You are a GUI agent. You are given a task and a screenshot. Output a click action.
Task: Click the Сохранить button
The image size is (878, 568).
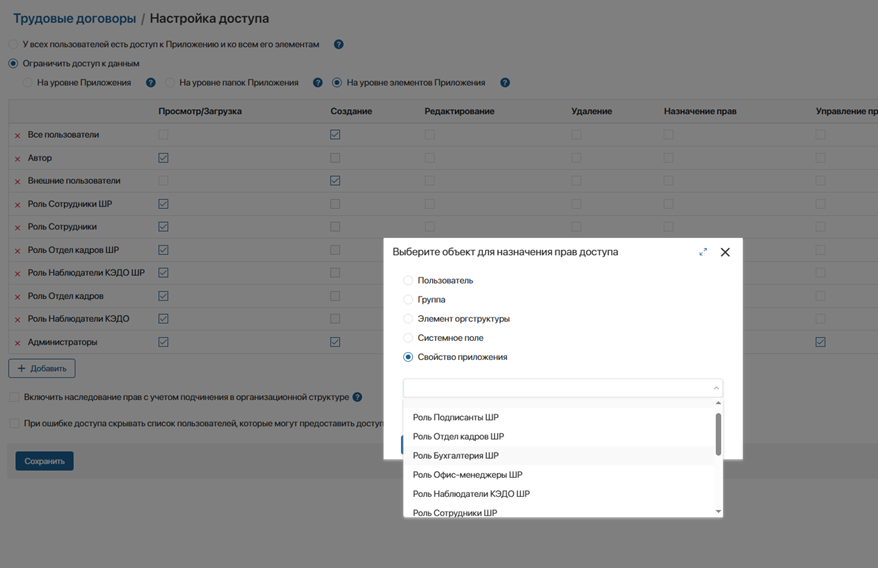coord(44,461)
